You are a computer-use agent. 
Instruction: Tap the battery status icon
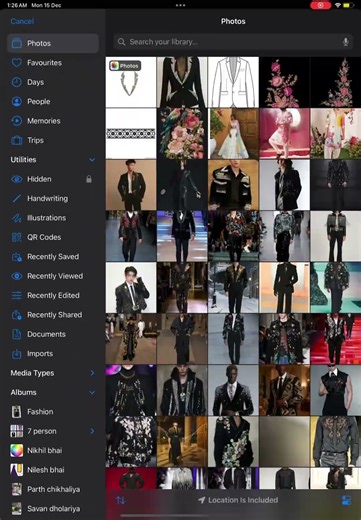pyautogui.click(x=349, y=5)
